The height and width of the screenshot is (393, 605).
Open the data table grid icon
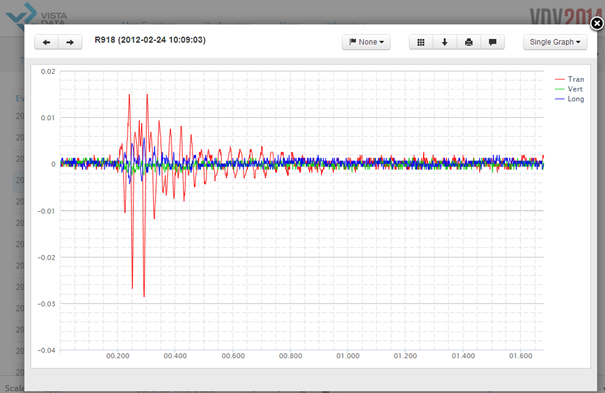[421, 42]
